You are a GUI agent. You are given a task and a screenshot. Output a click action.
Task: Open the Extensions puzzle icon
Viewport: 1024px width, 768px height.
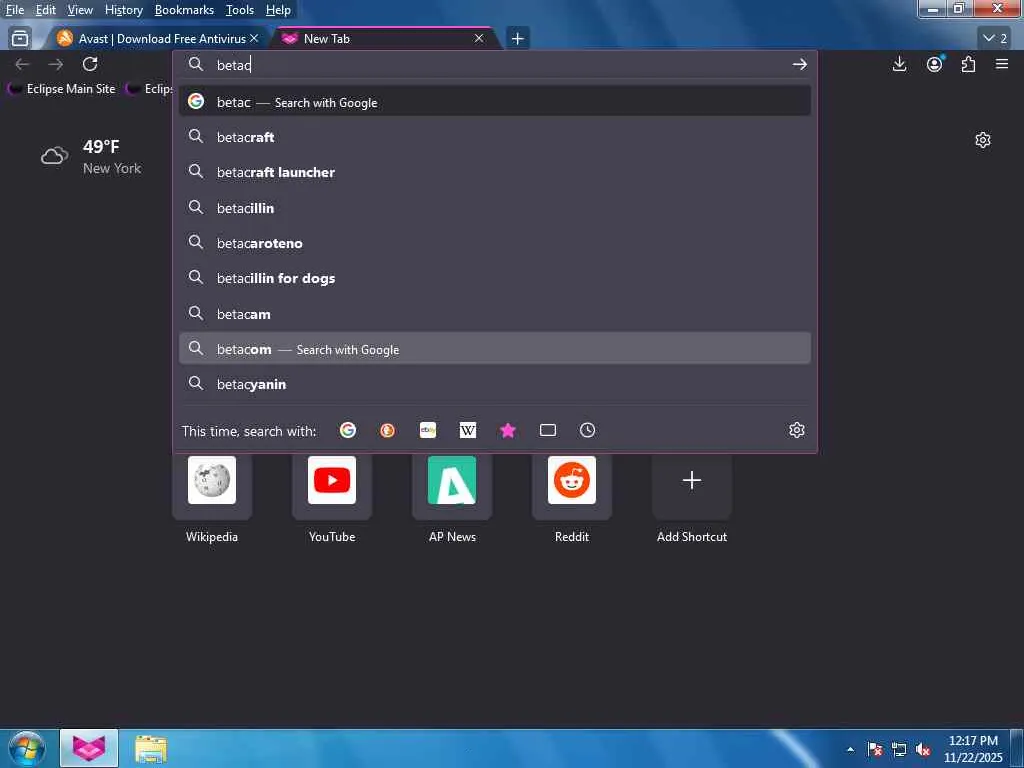tap(968, 64)
